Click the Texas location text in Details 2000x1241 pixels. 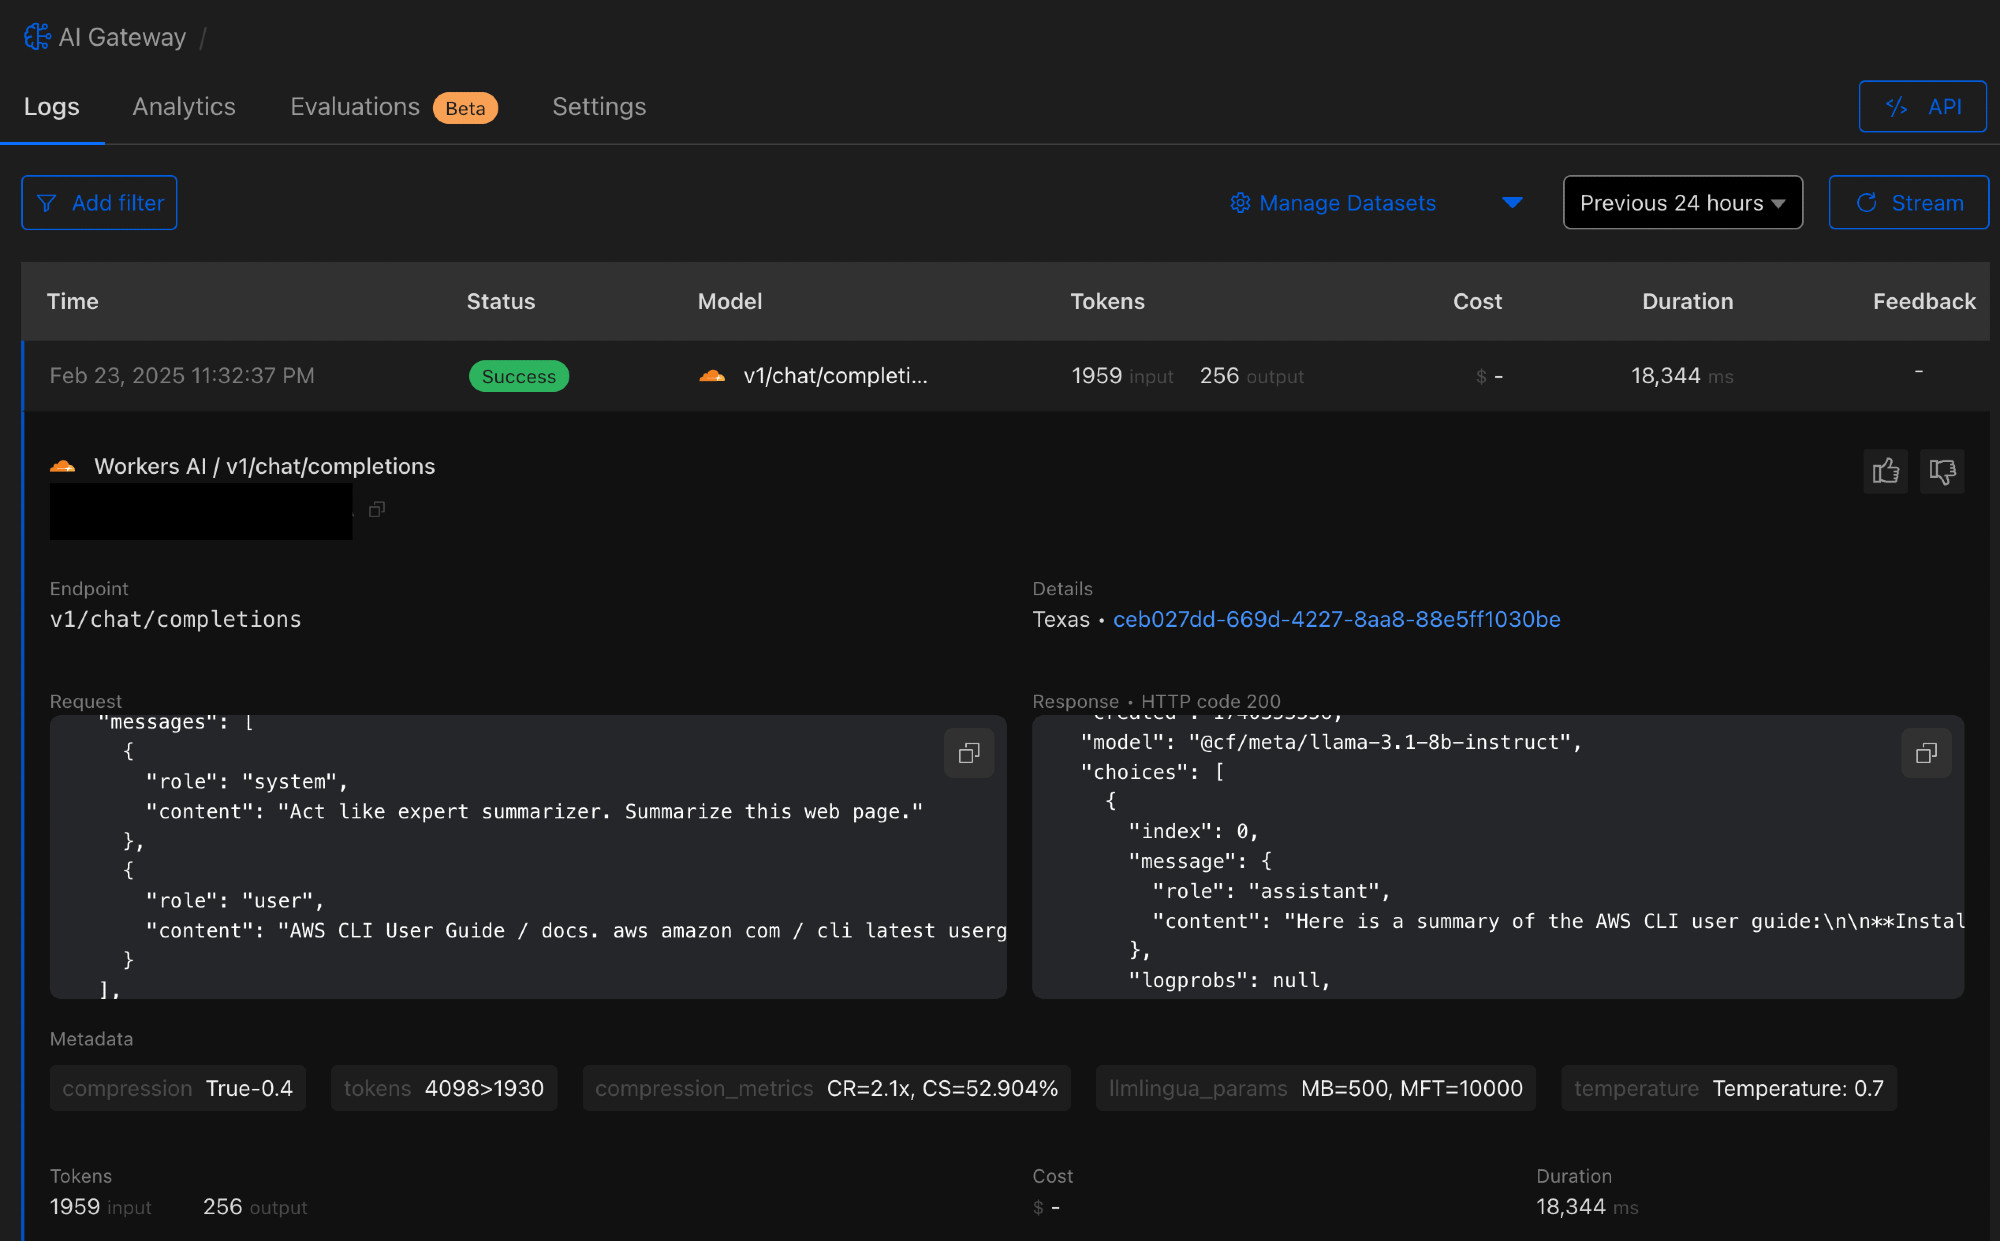pos(1061,620)
